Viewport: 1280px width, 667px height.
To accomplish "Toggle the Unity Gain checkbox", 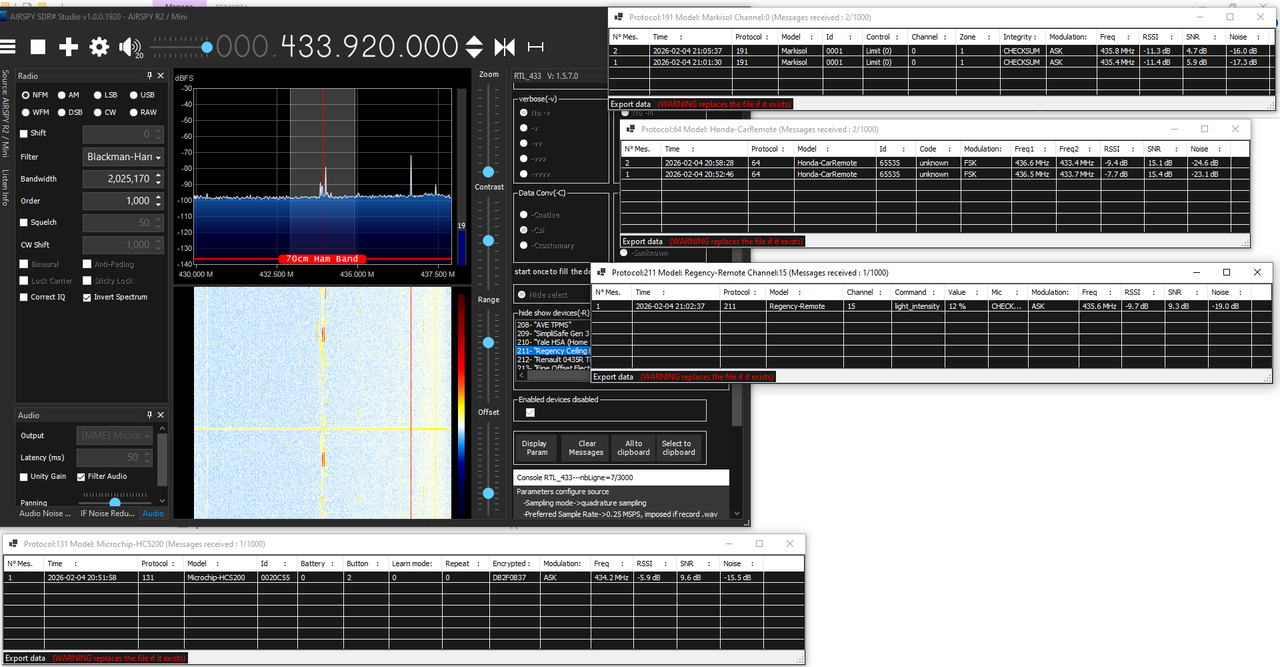I will pos(25,476).
